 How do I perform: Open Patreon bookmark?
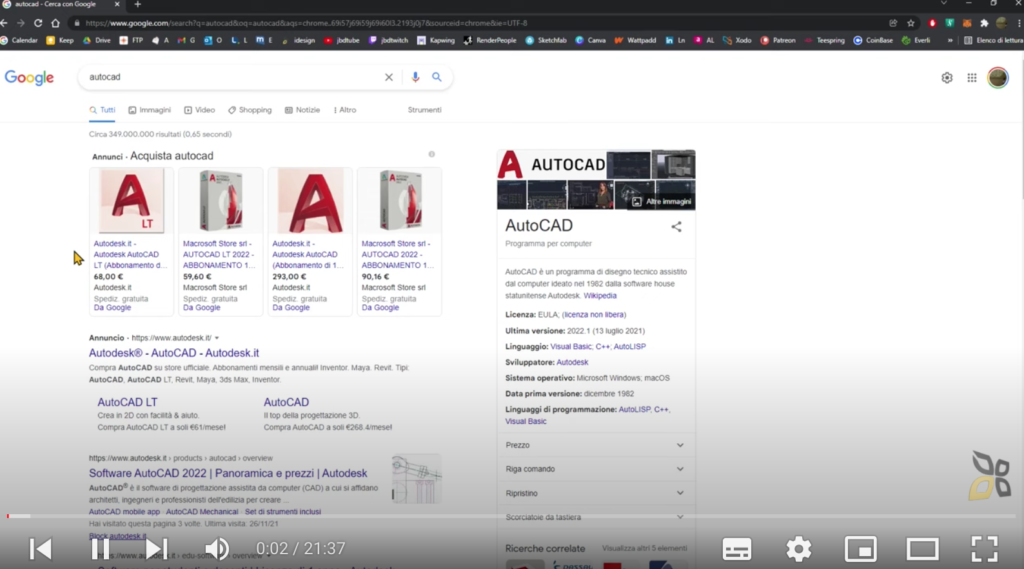click(x=778, y=40)
